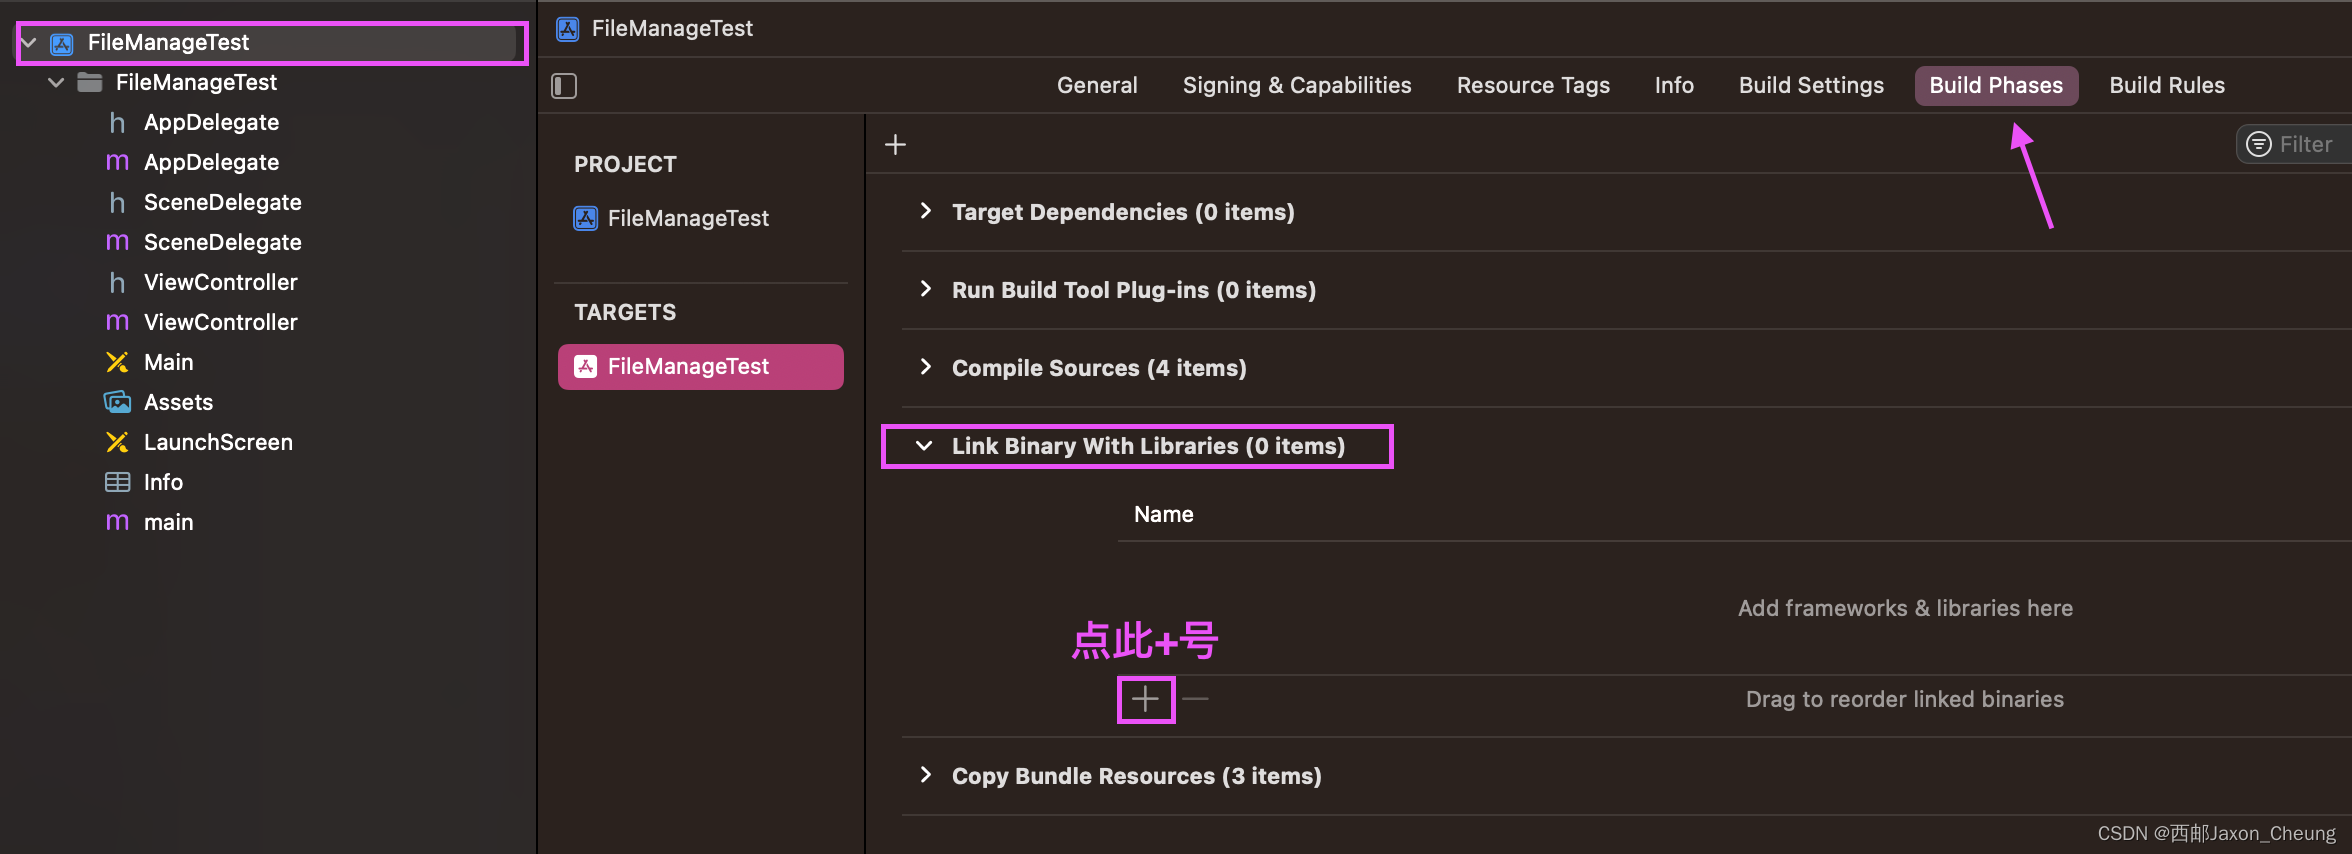
Task: Collapse the FileManageTest project root chevron
Action: [x=29, y=43]
